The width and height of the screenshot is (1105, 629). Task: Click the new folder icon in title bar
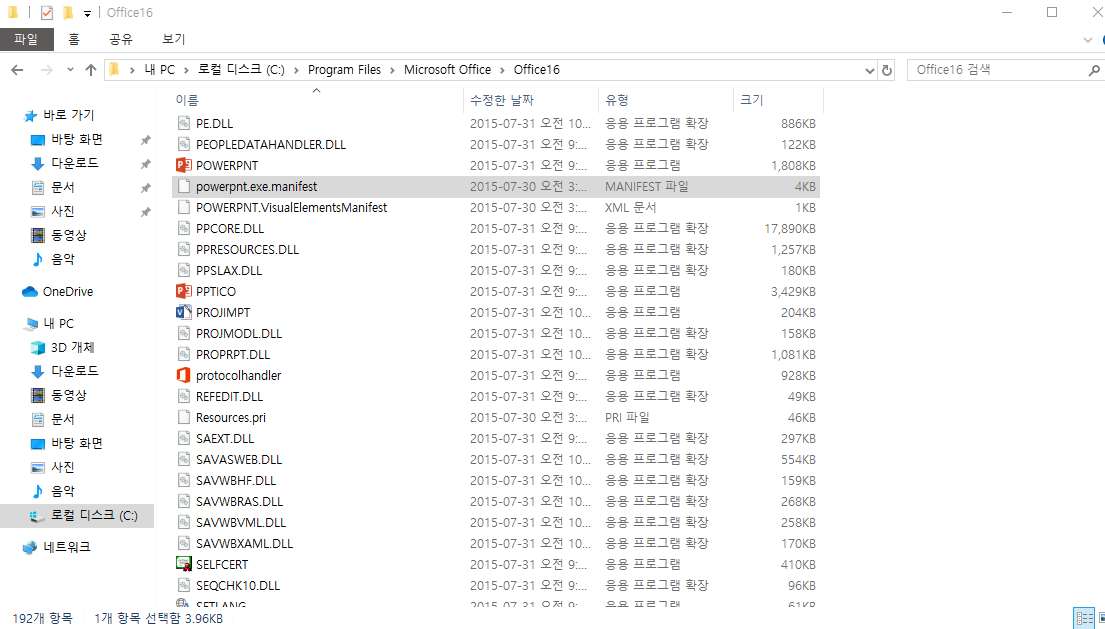68,13
